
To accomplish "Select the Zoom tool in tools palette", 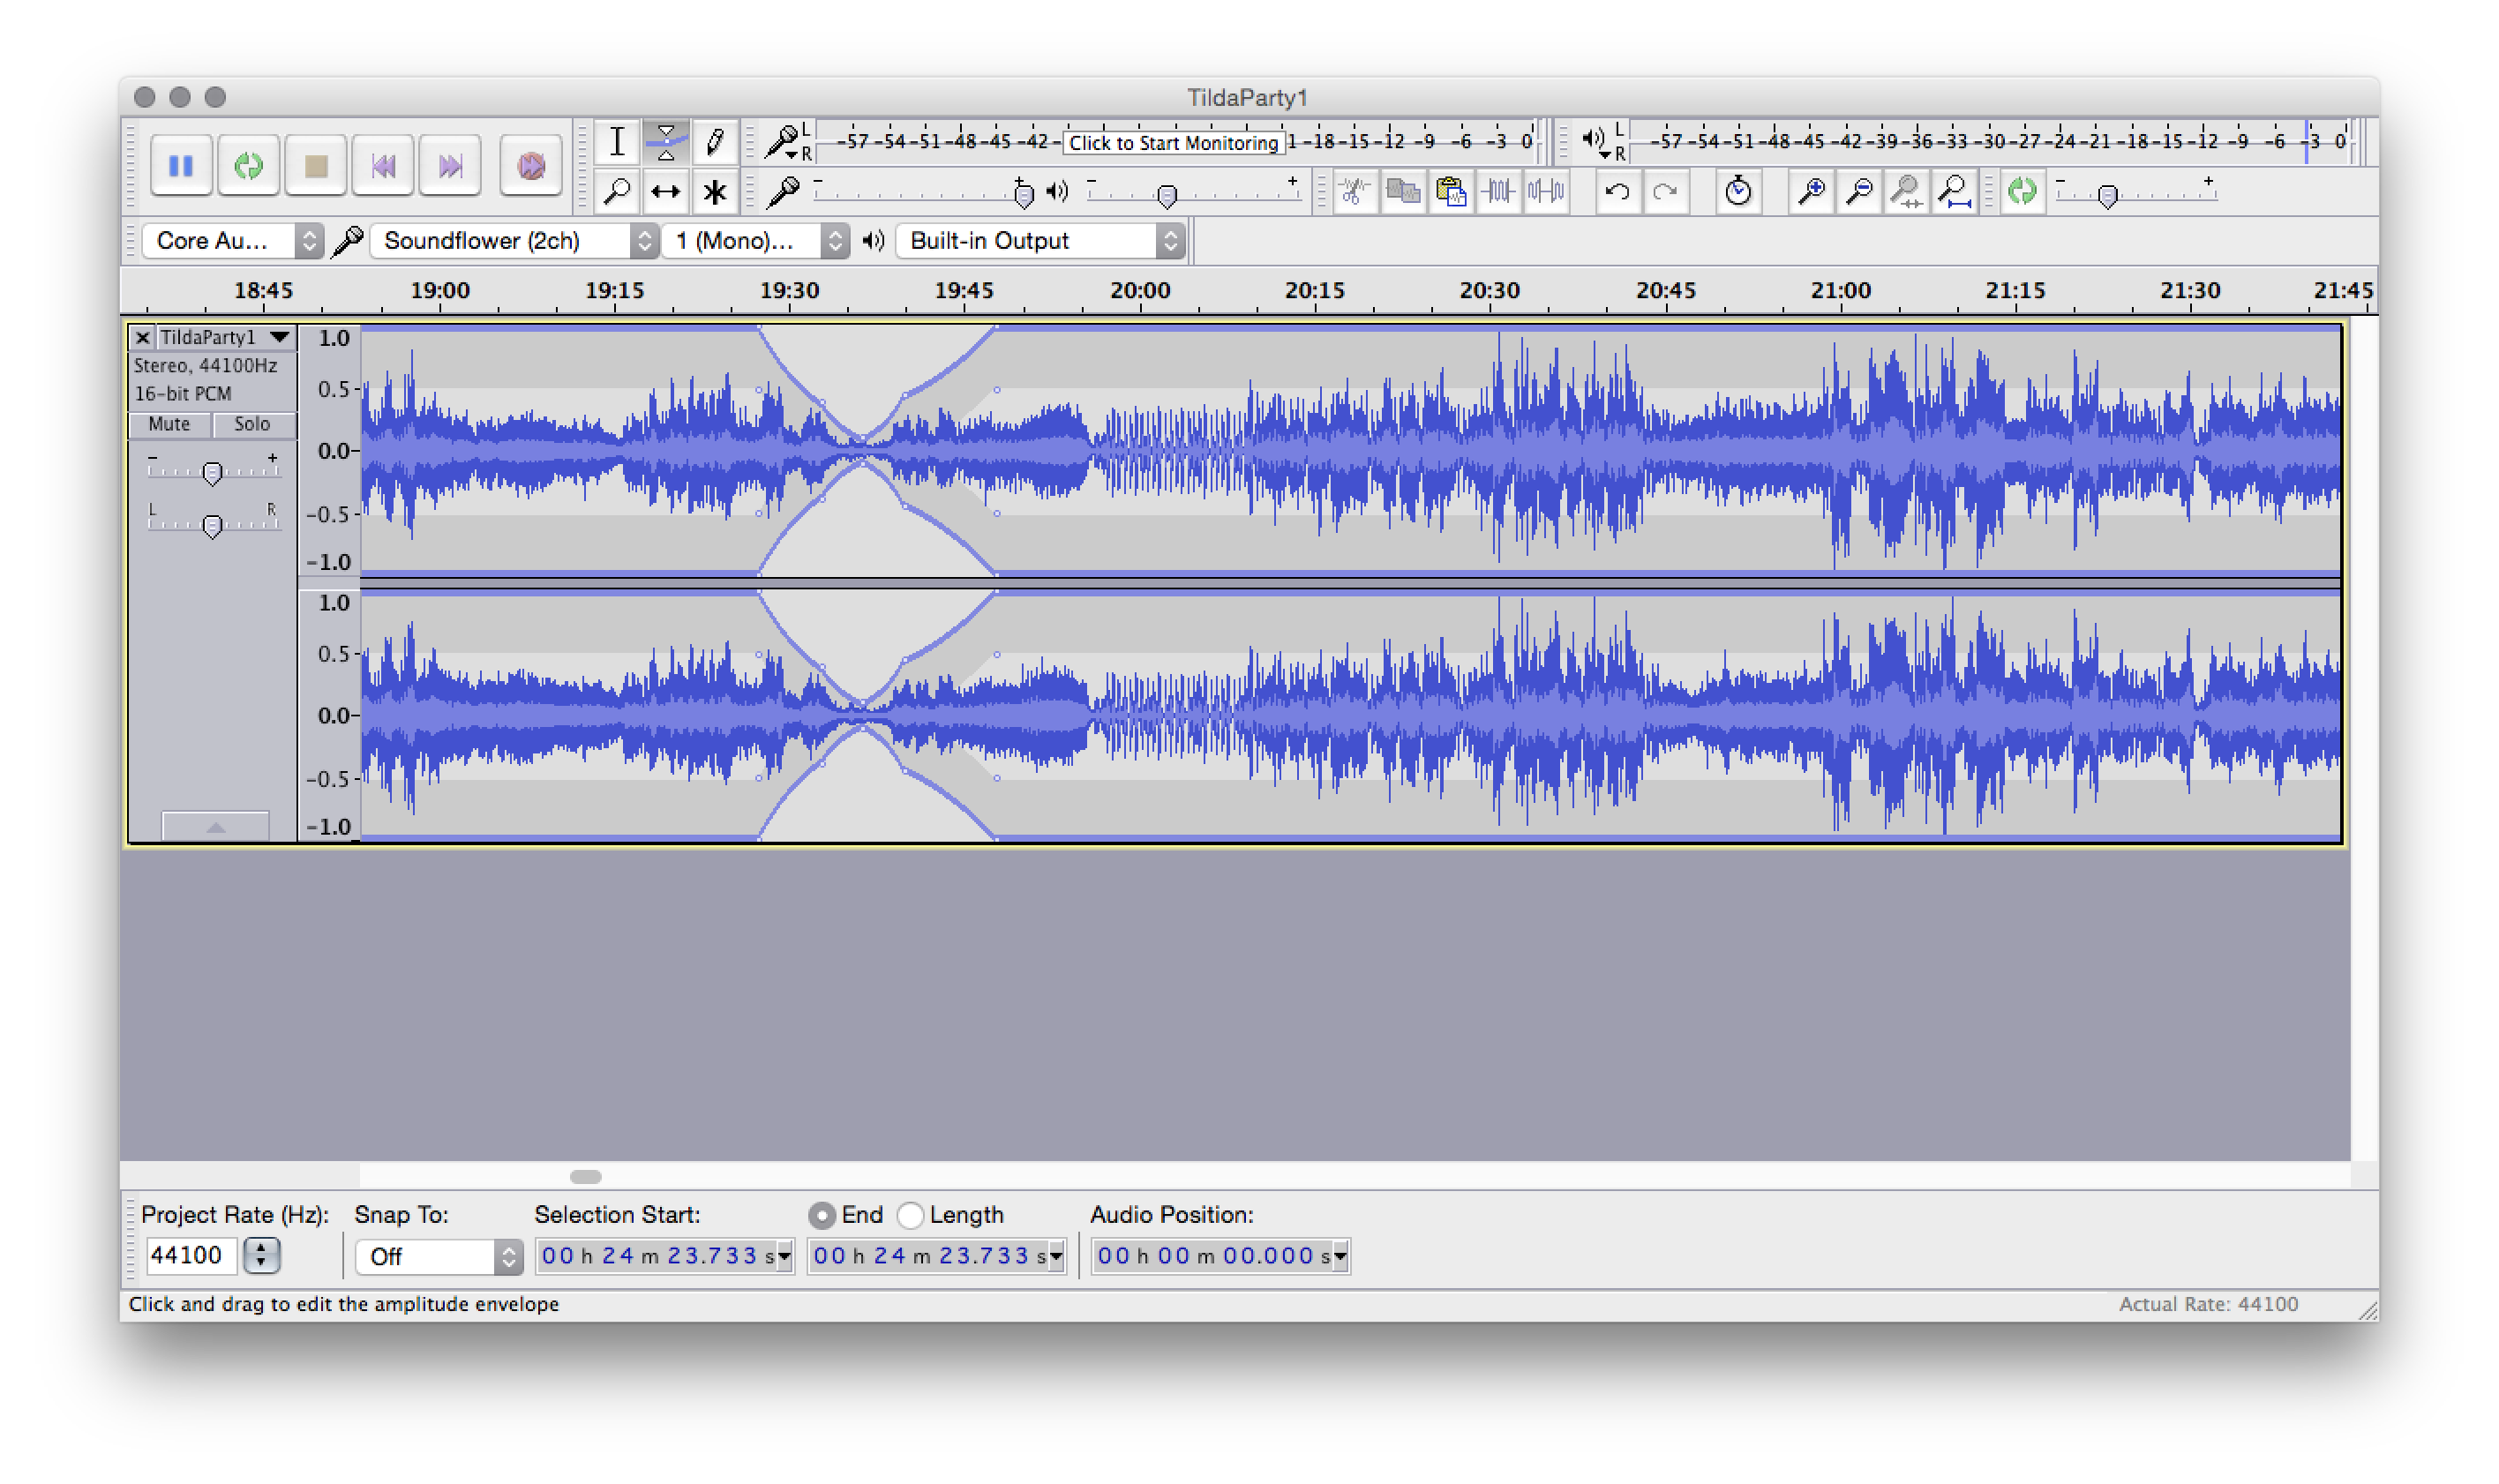I will 617,191.
